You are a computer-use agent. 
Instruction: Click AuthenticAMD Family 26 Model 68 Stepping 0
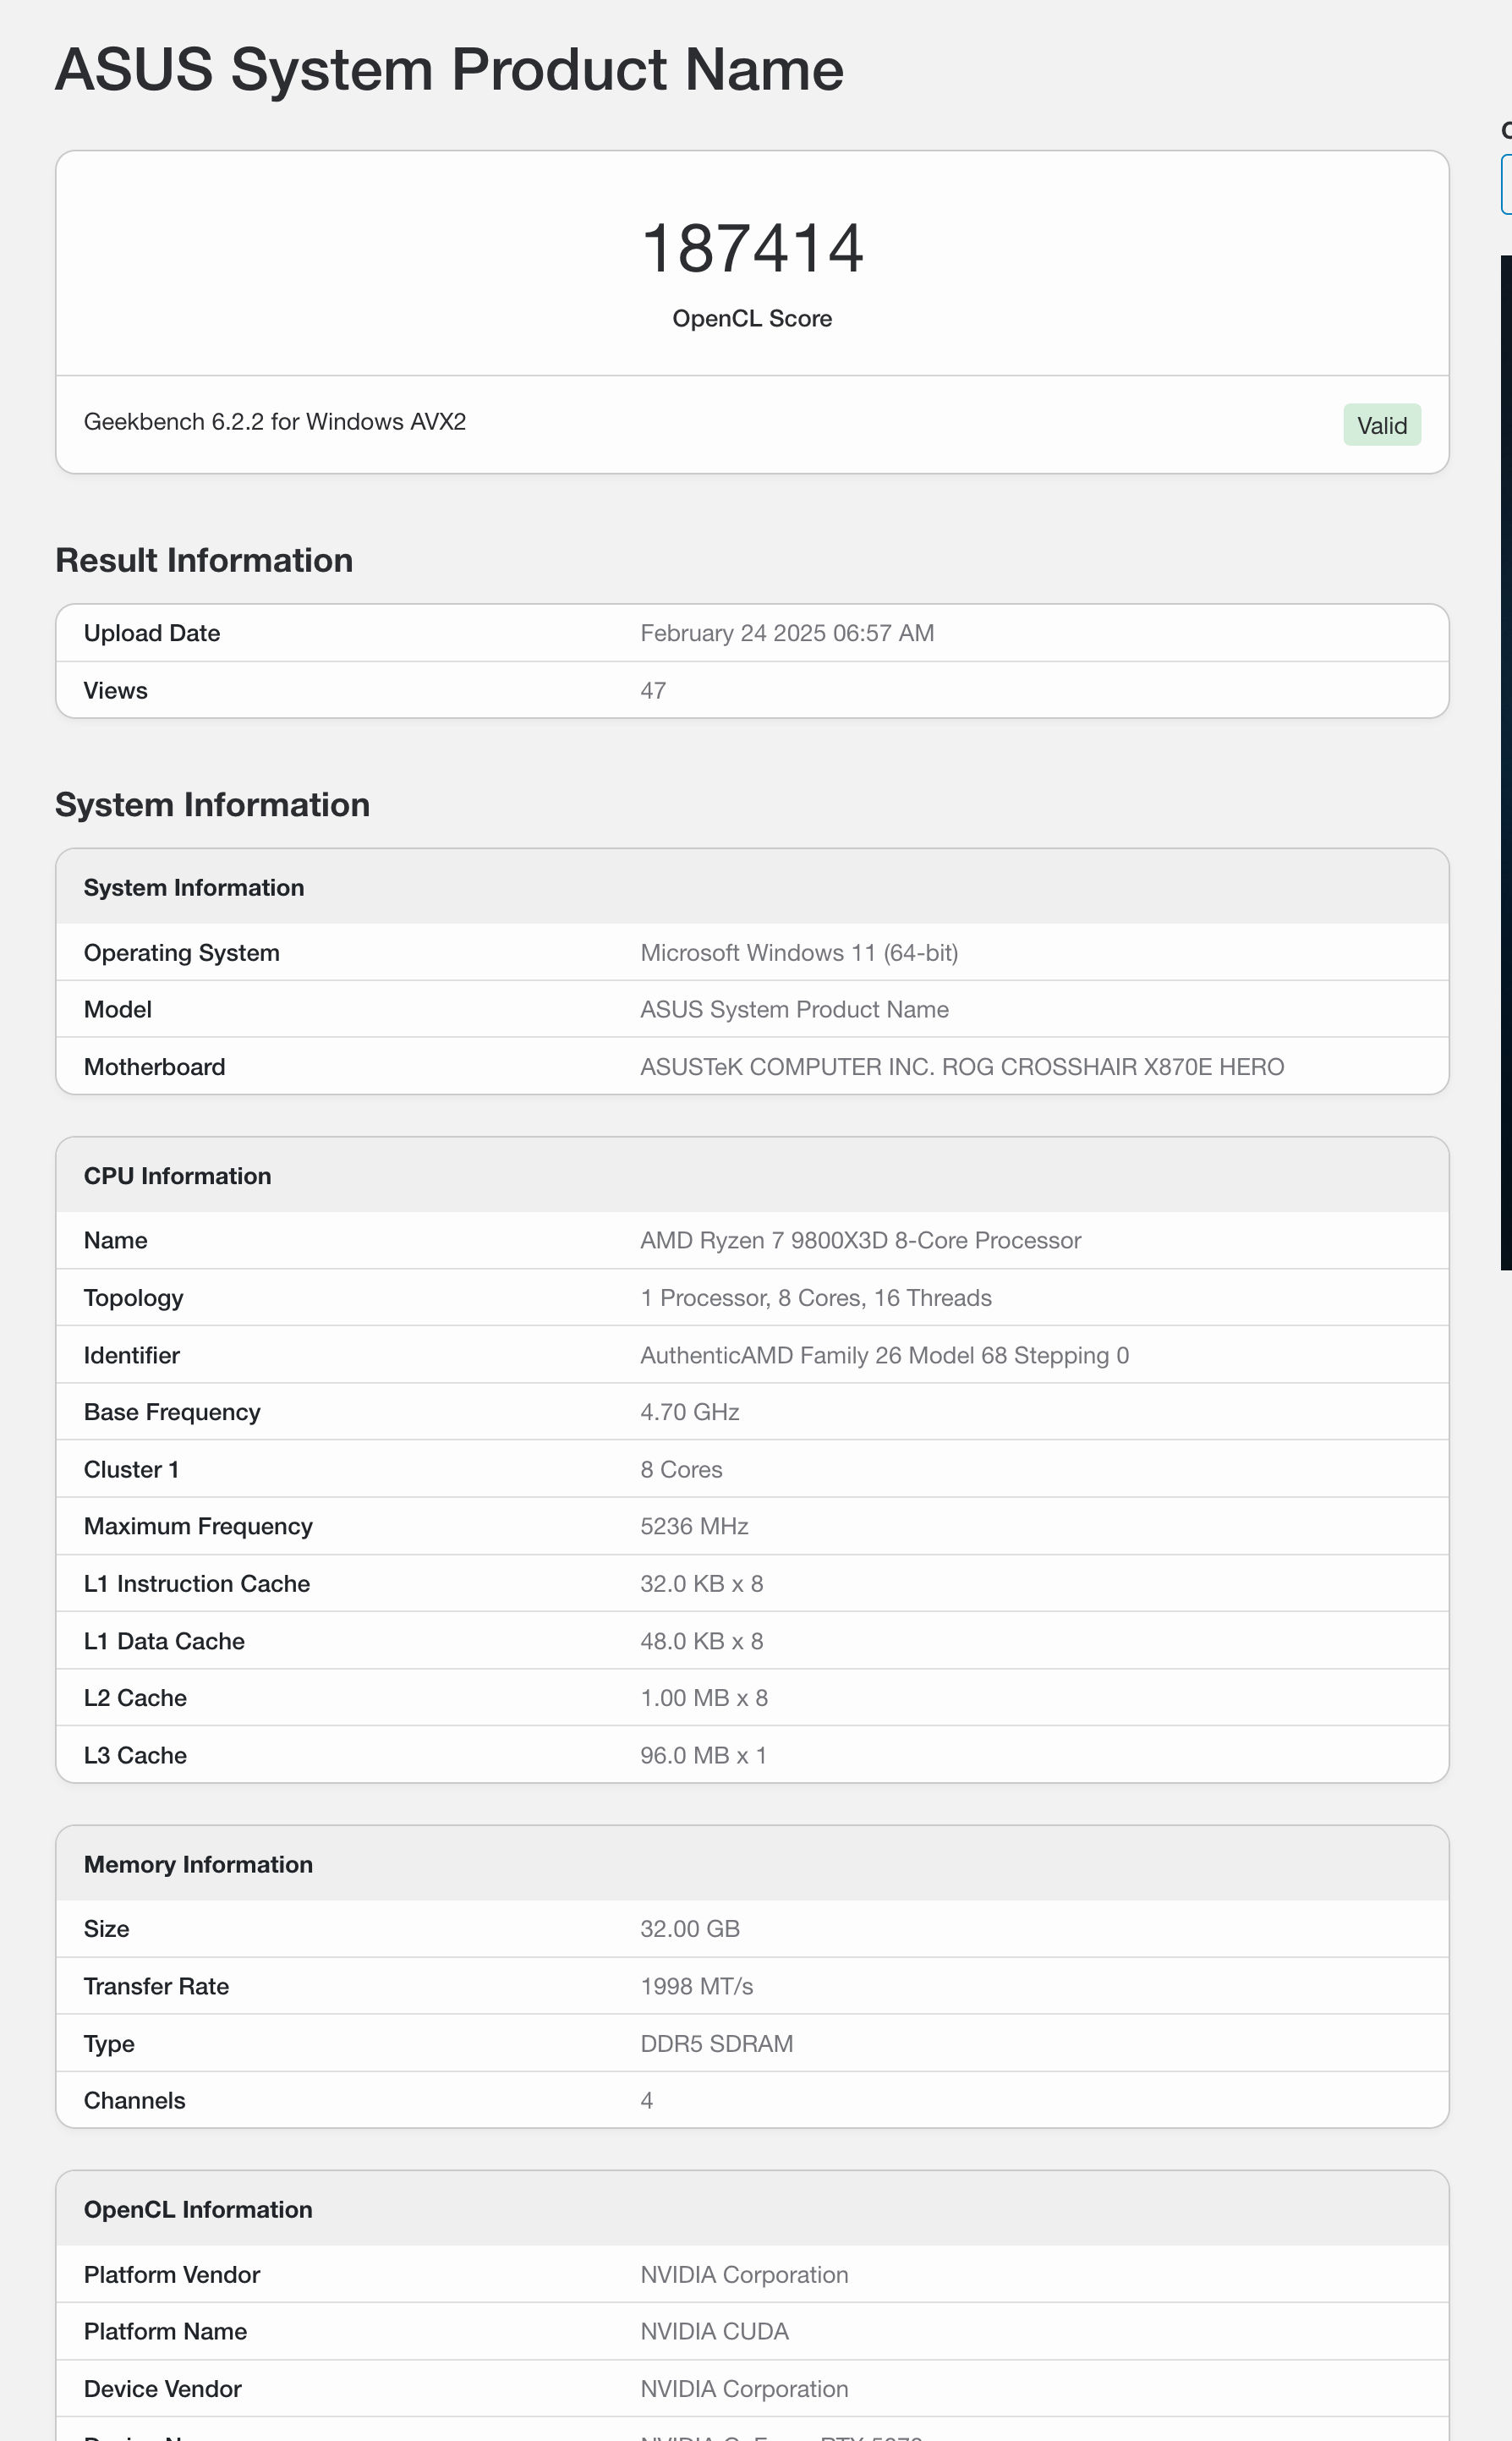click(884, 1355)
